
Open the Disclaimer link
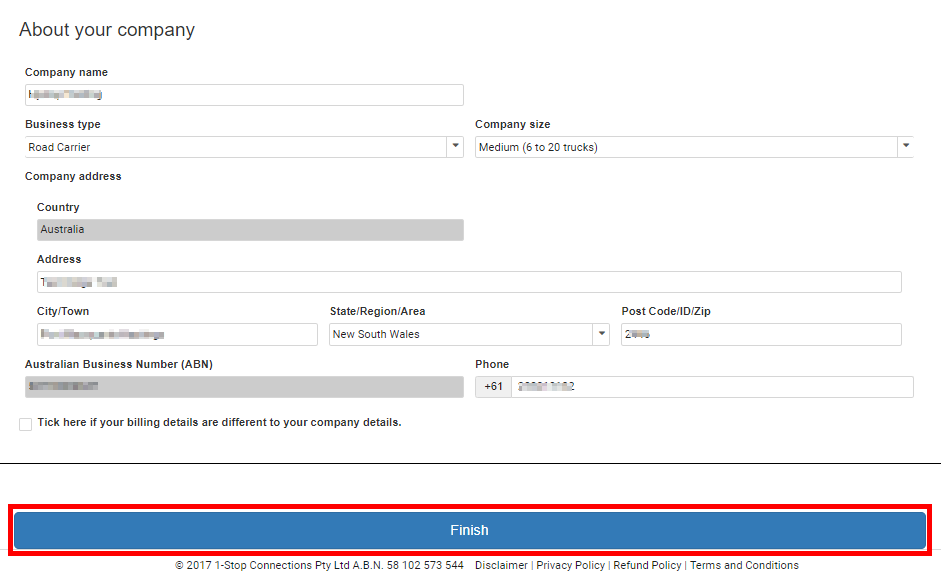point(501,565)
